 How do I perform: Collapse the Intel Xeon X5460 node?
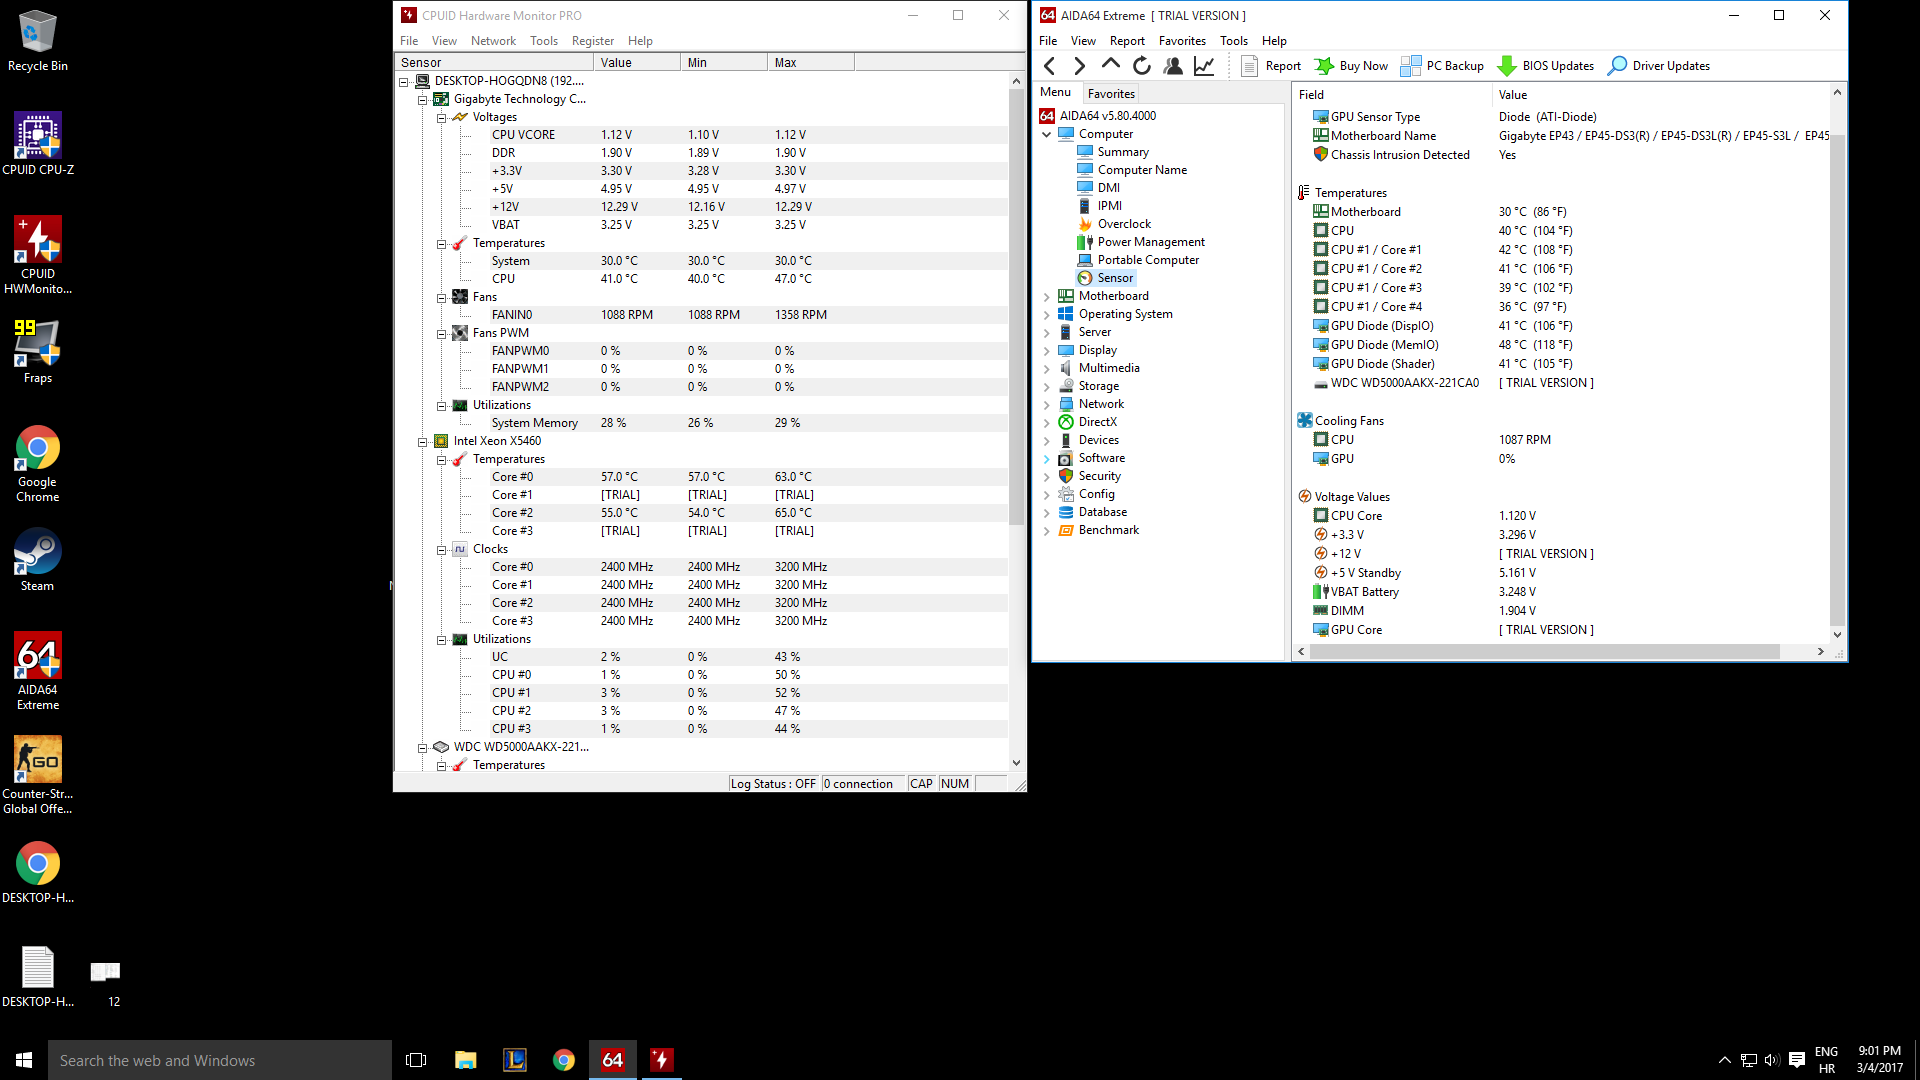tap(422, 442)
